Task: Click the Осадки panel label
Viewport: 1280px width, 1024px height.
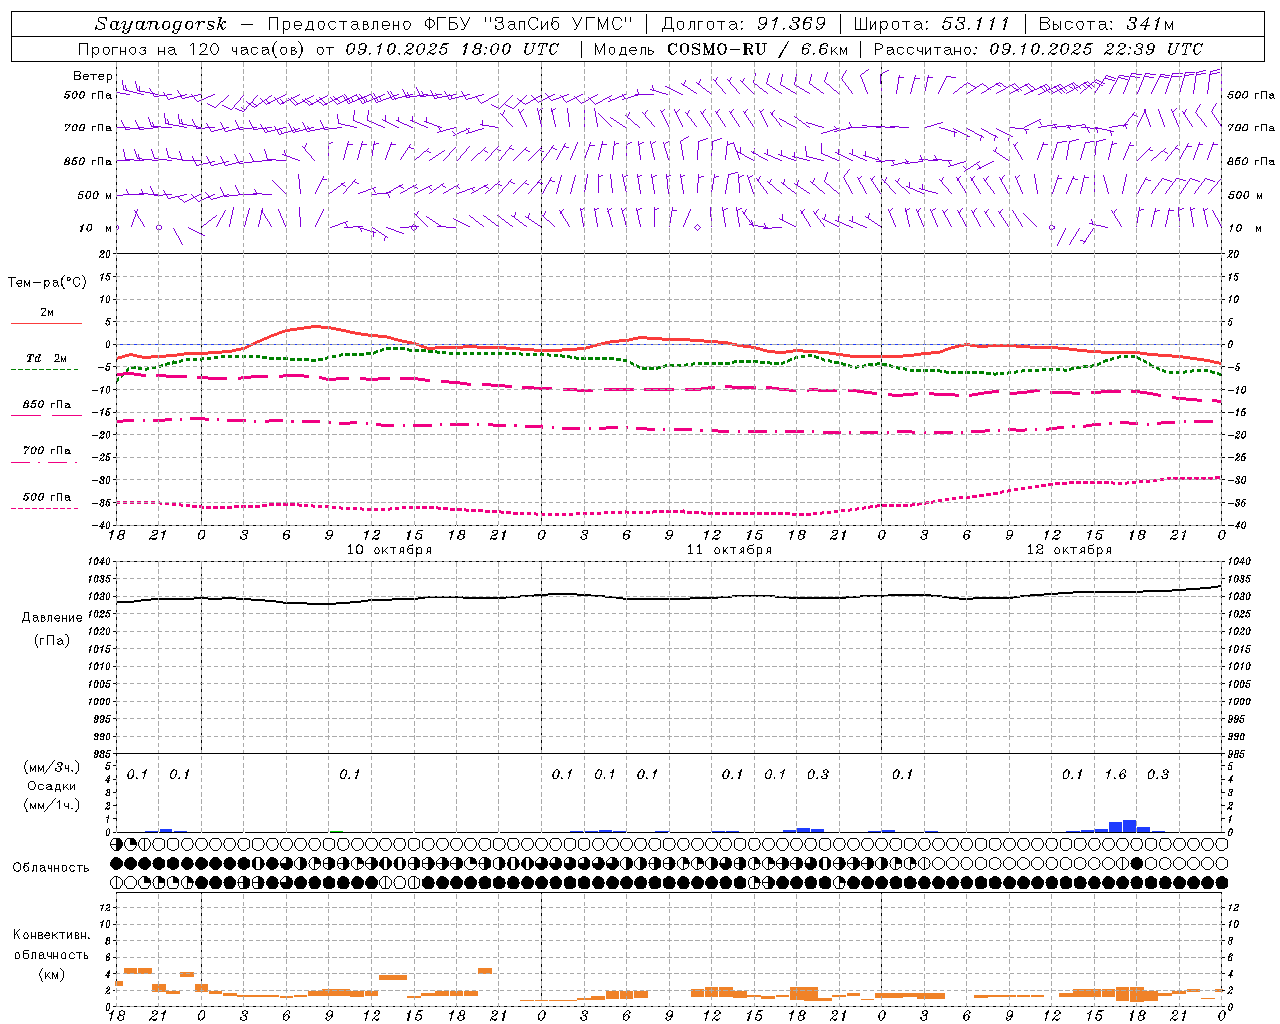Action: click(x=51, y=786)
